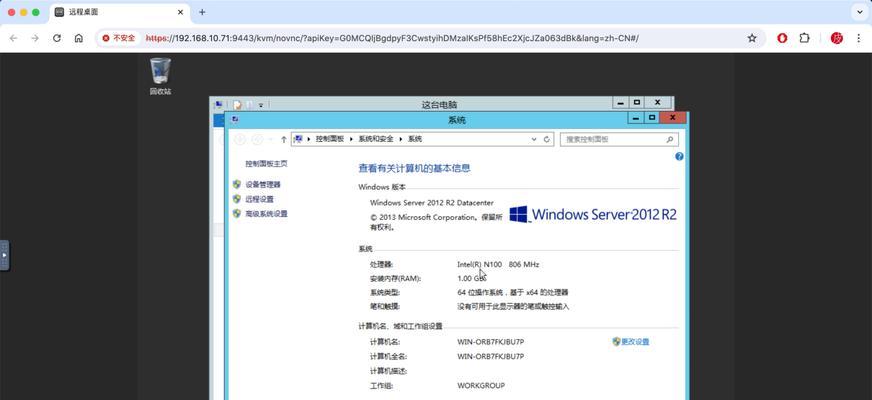Click the 笔和触控 label

click(385, 306)
